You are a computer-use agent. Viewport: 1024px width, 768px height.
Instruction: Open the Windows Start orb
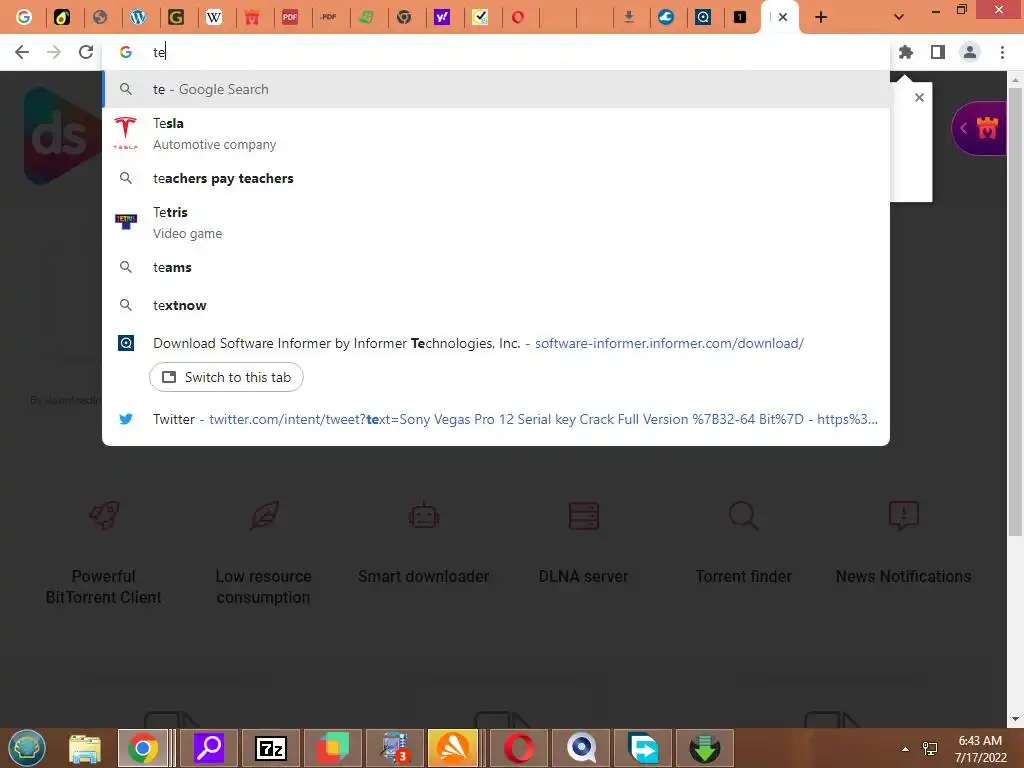point(27,748)
